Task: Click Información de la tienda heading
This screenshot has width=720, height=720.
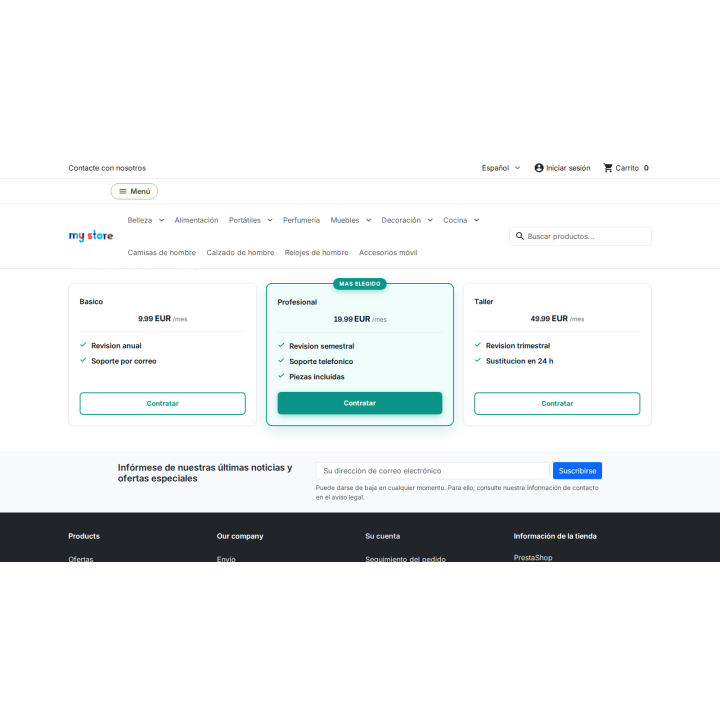Action: 555,536
